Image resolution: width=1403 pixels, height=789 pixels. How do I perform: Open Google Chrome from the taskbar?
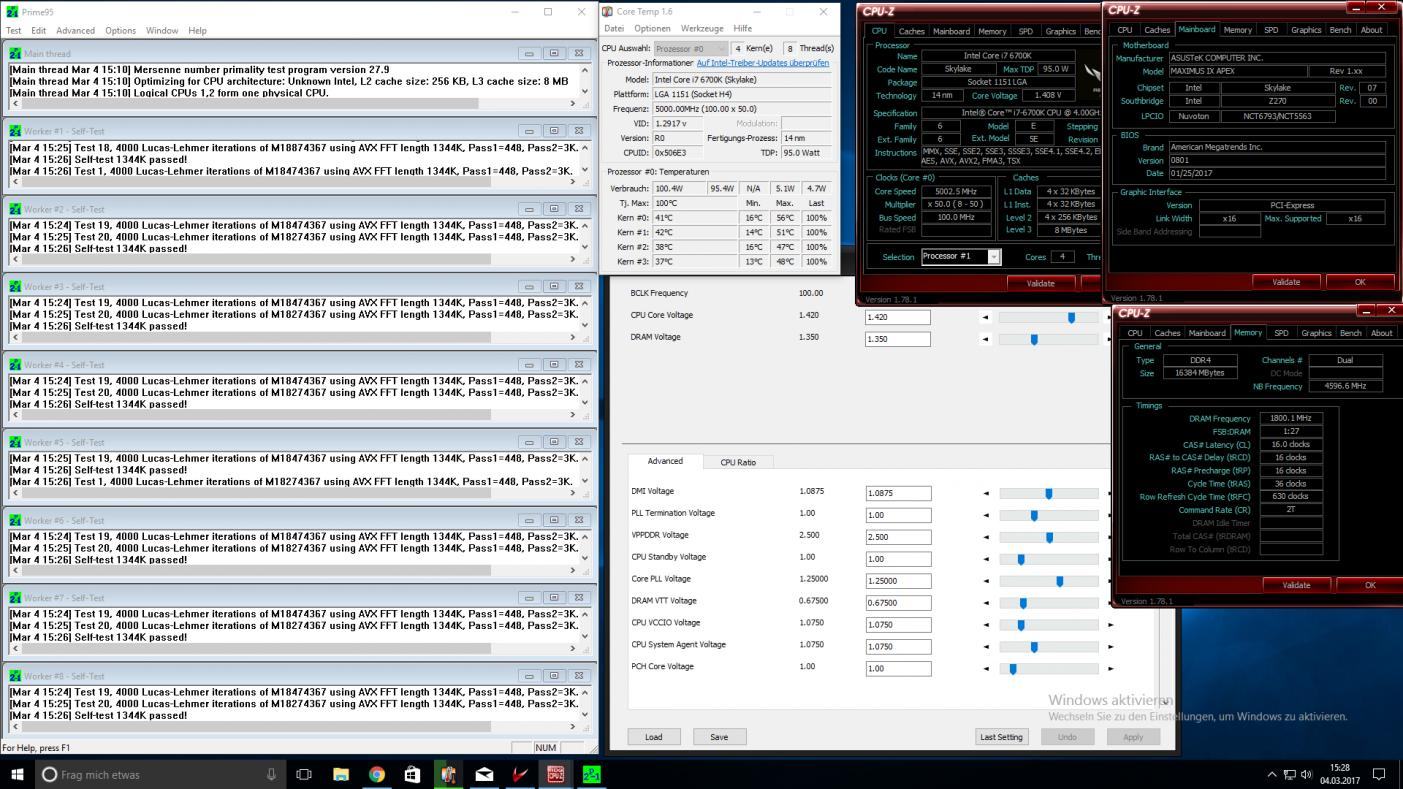(376, 774)
